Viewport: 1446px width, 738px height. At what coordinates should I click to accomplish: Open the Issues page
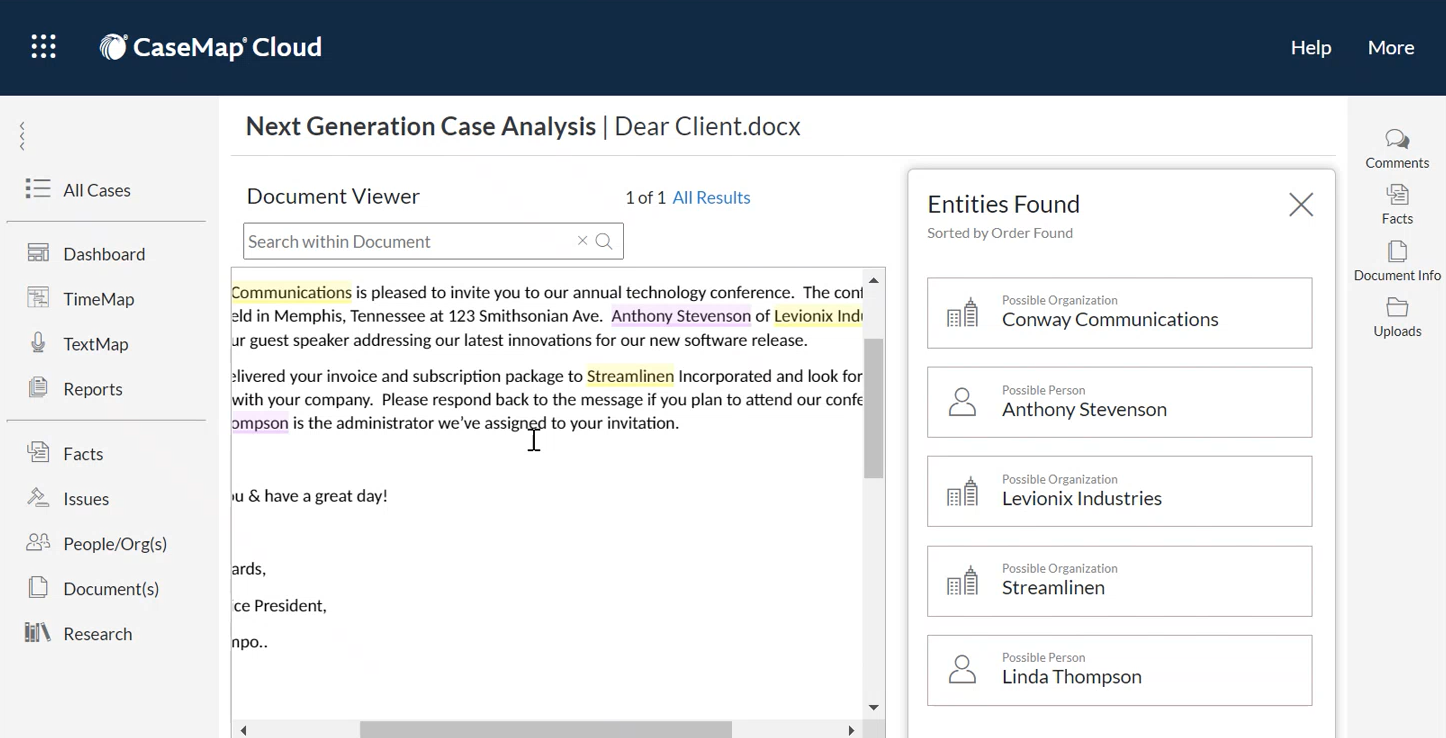(86, 499)
